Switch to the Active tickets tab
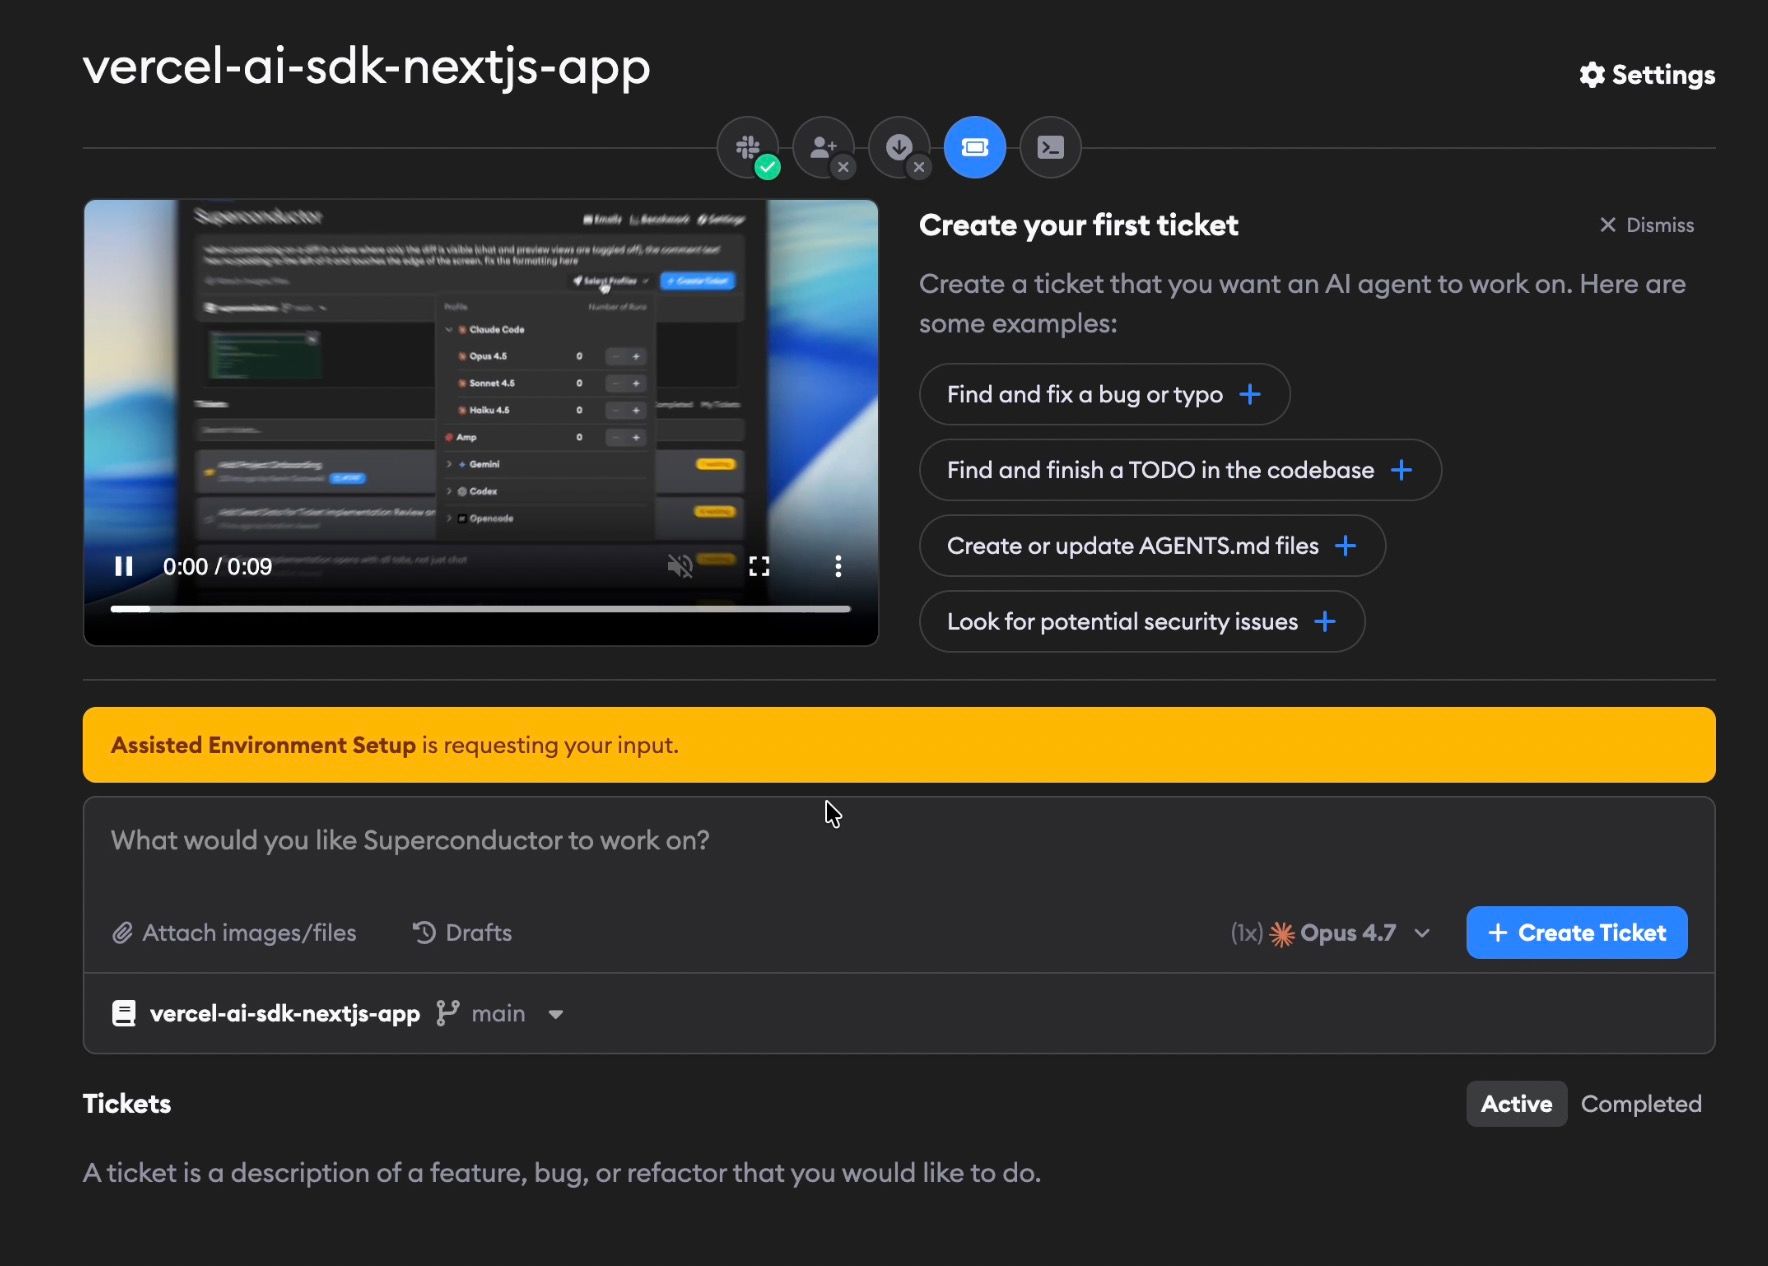The height and width of the screenshot is (1266, 1768). click(x=1516, y=1104)
